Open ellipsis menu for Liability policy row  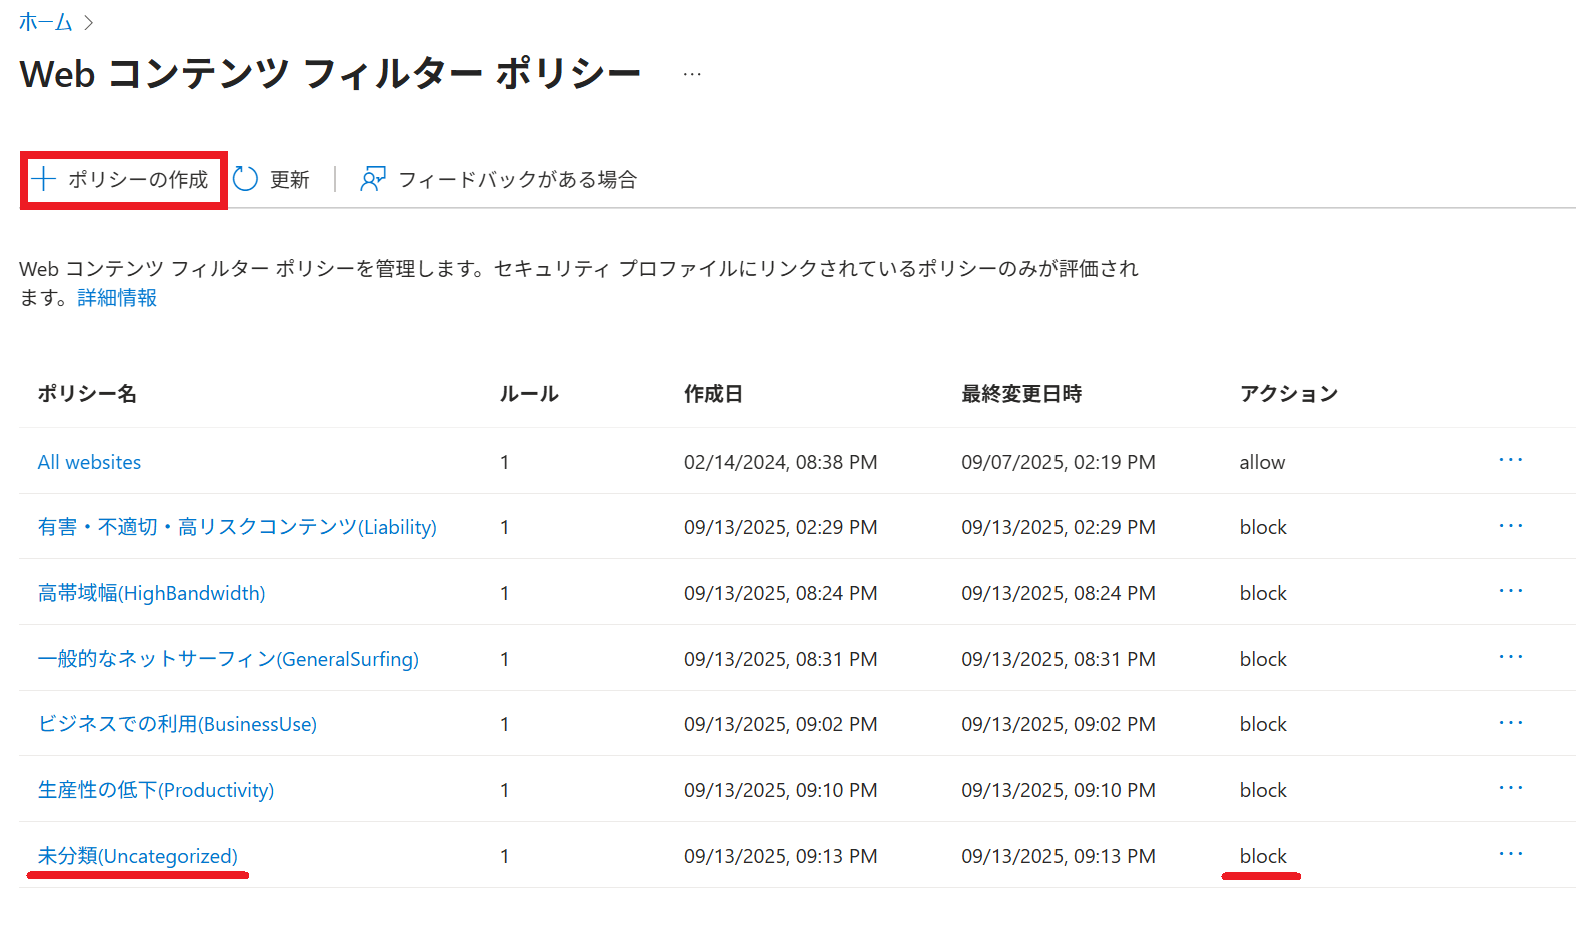[1510, 525]
